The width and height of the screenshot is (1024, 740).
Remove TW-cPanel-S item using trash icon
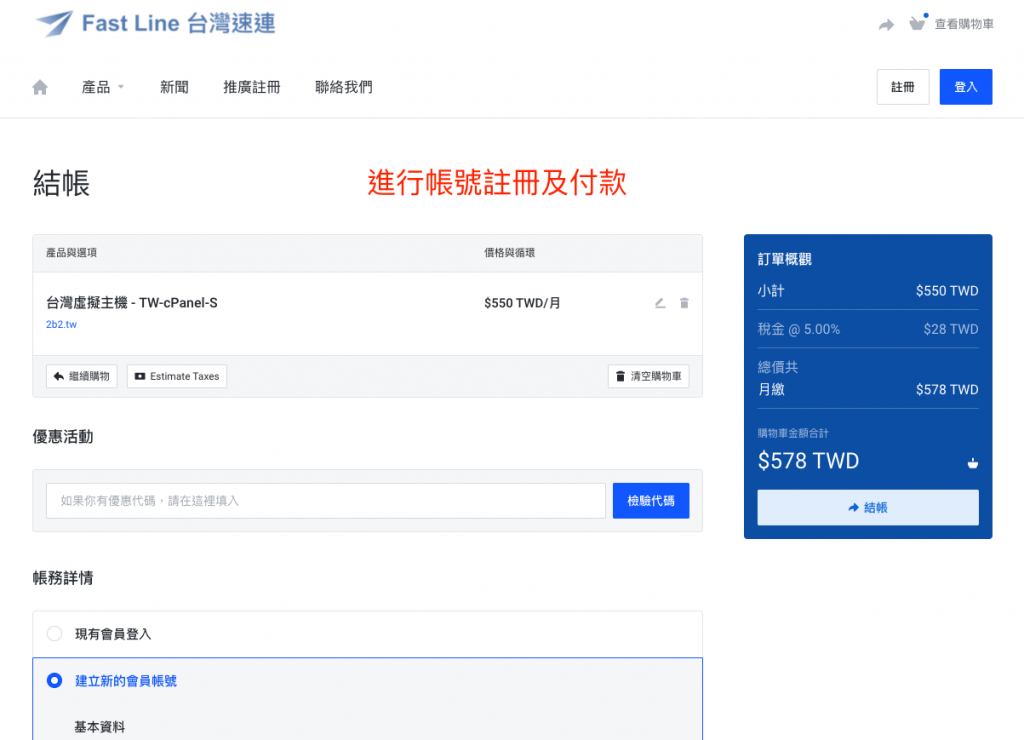pos(684,303)
